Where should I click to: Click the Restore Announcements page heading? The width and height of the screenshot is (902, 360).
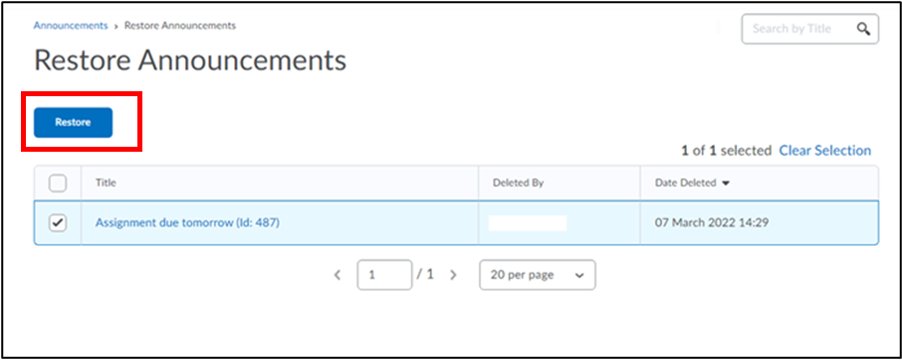click(x=190, y=60)
